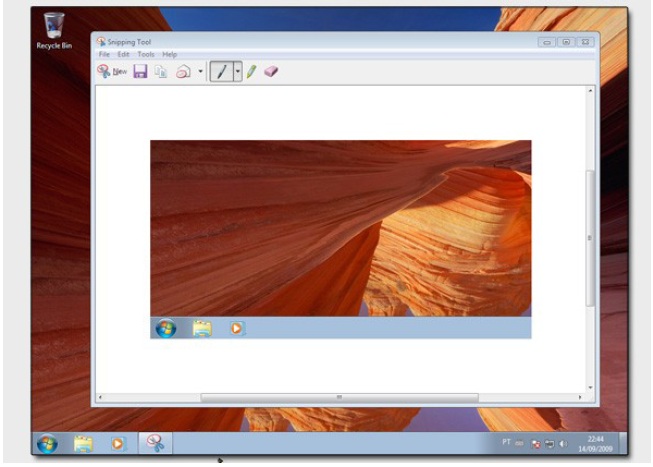Viewport: 653px width, 467px height.
Task: Open the Tools menu
Action: [x=146, y=54]
